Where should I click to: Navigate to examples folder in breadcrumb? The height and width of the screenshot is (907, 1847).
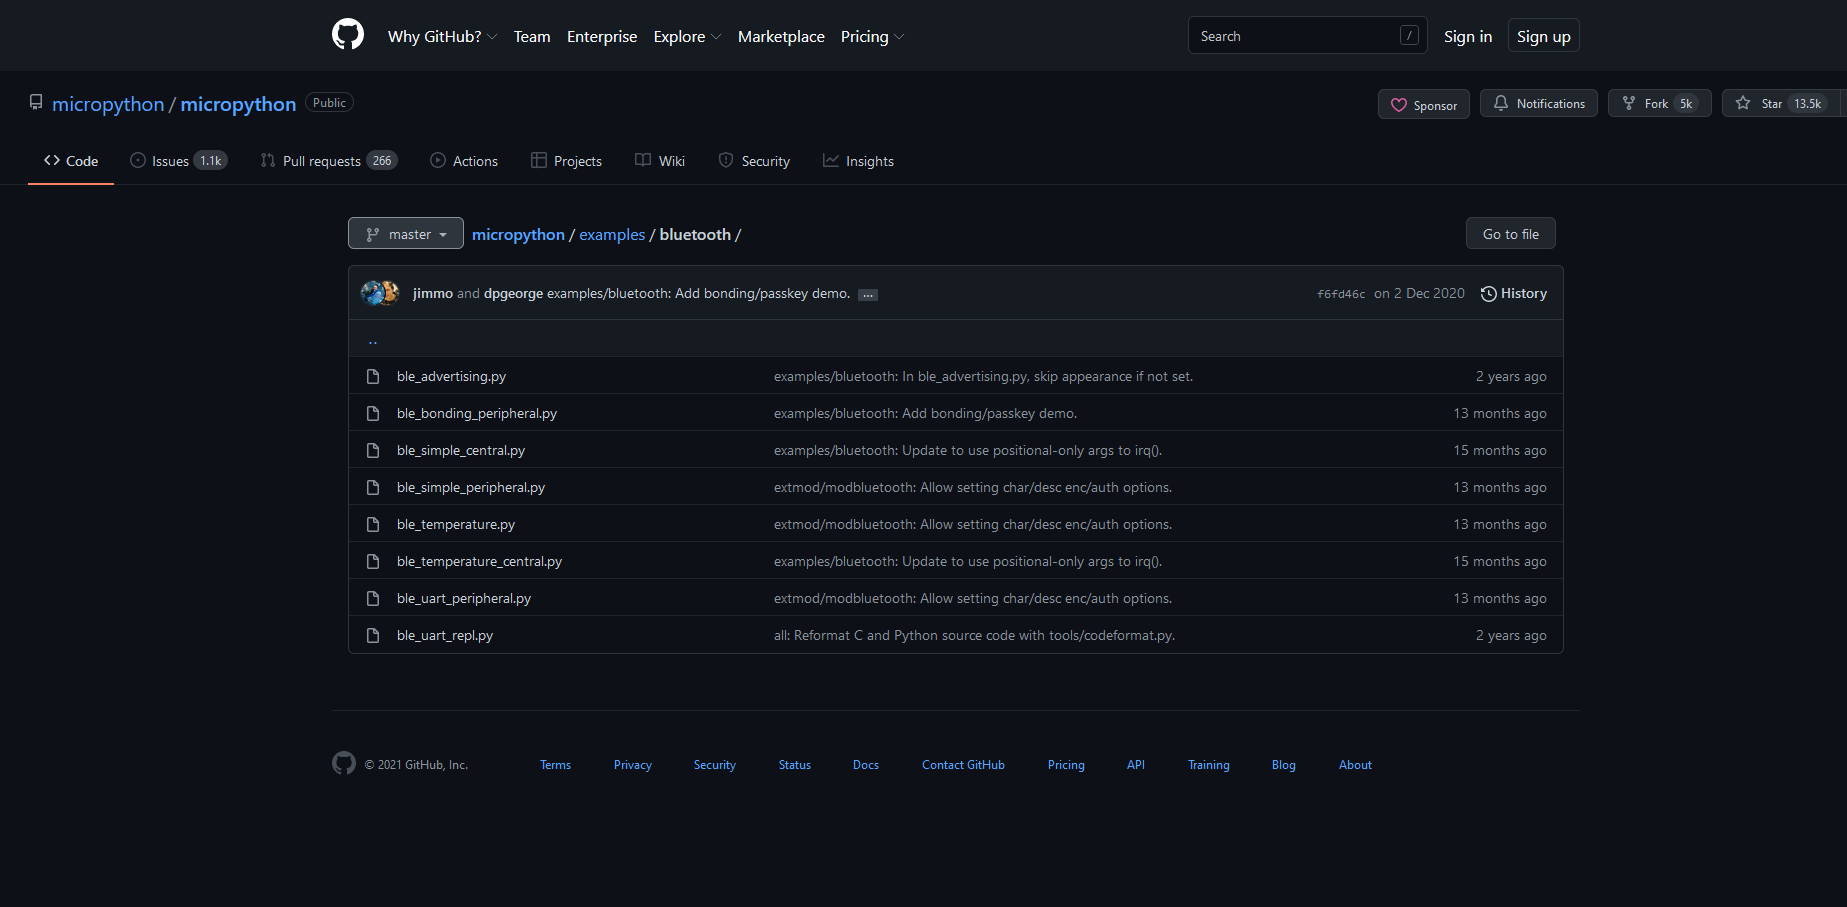(612, 234)
